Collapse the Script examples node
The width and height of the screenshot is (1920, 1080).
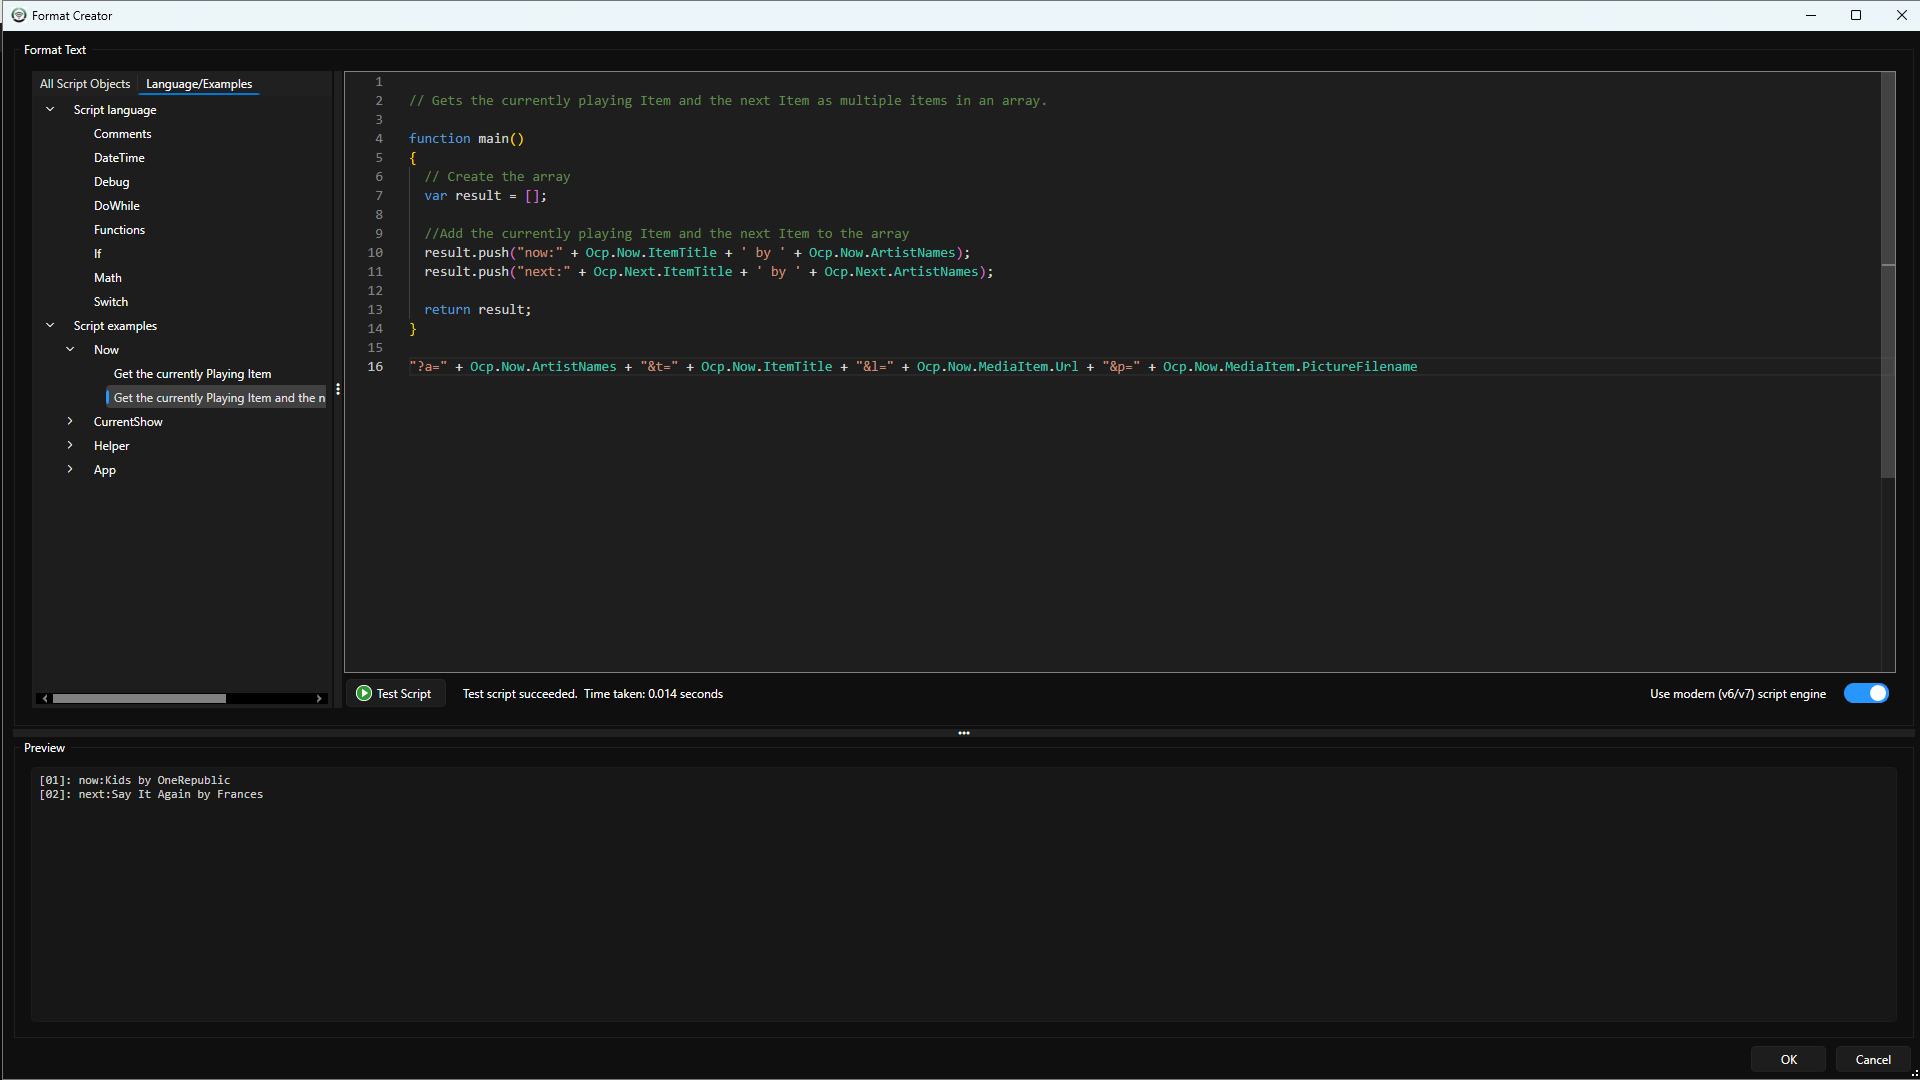pos(50,325)
